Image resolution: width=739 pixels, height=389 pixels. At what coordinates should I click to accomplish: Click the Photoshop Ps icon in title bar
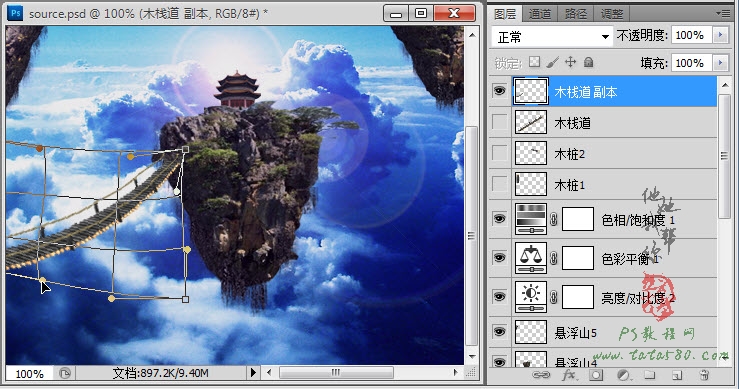16,13
